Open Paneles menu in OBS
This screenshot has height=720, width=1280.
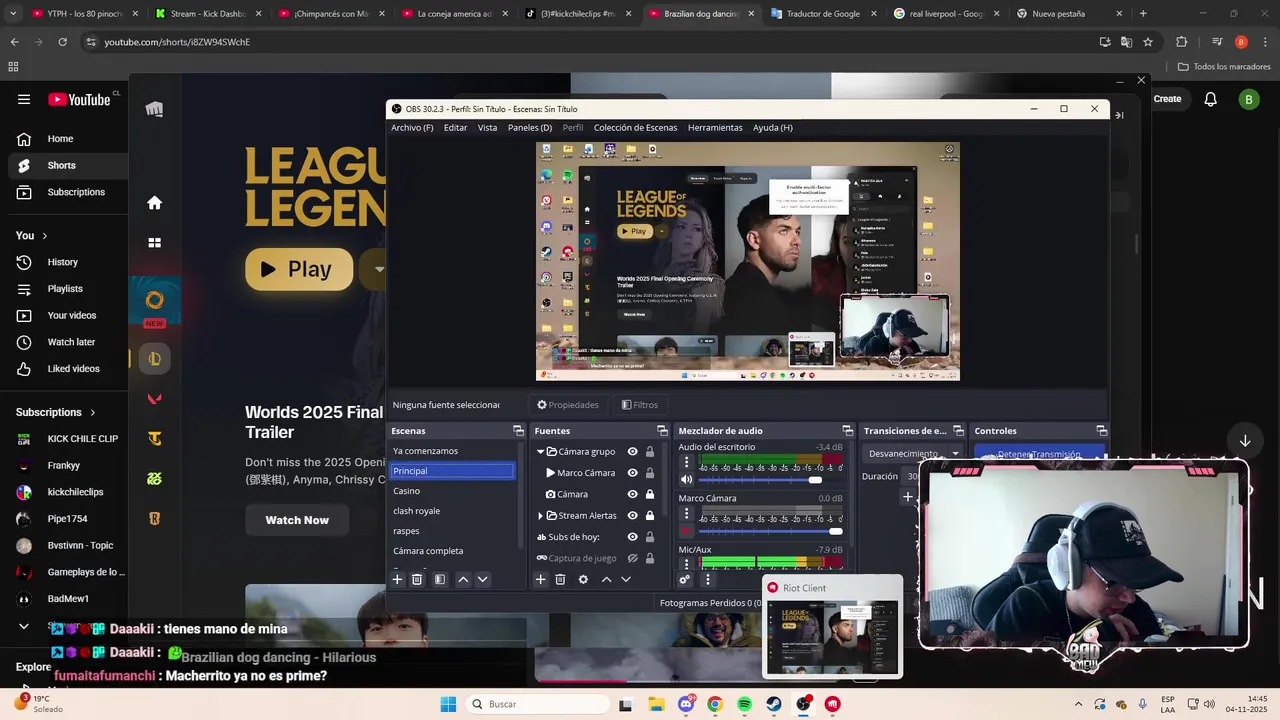[530, 128]
